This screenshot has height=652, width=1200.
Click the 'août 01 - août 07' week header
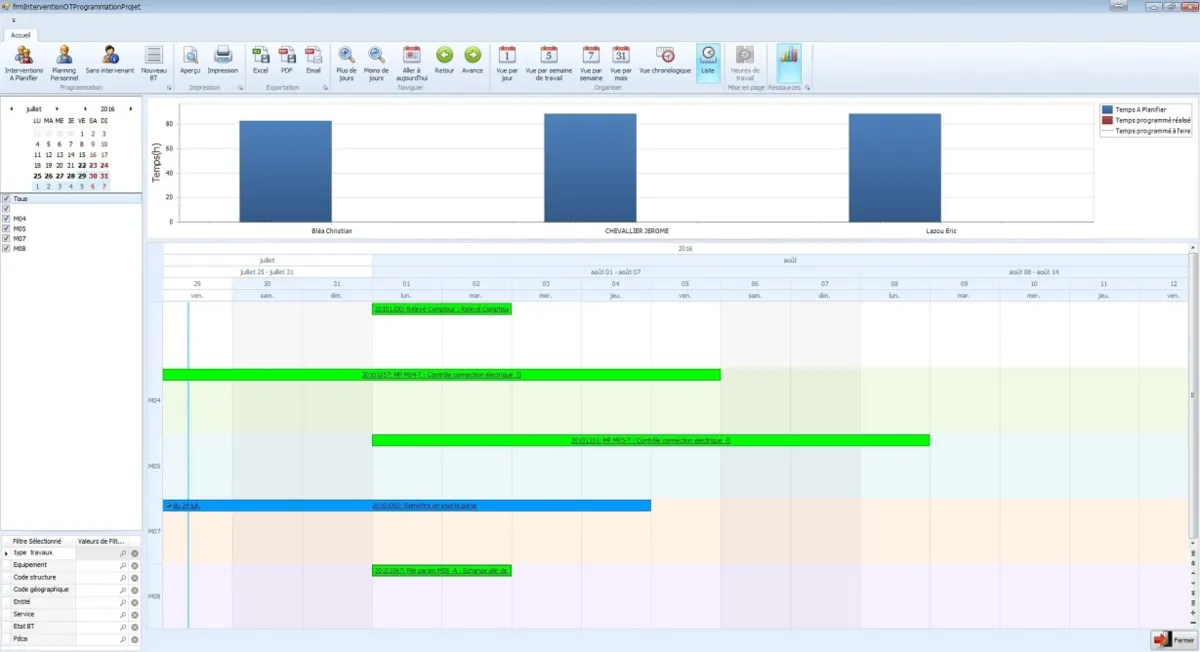coord(616,271)
